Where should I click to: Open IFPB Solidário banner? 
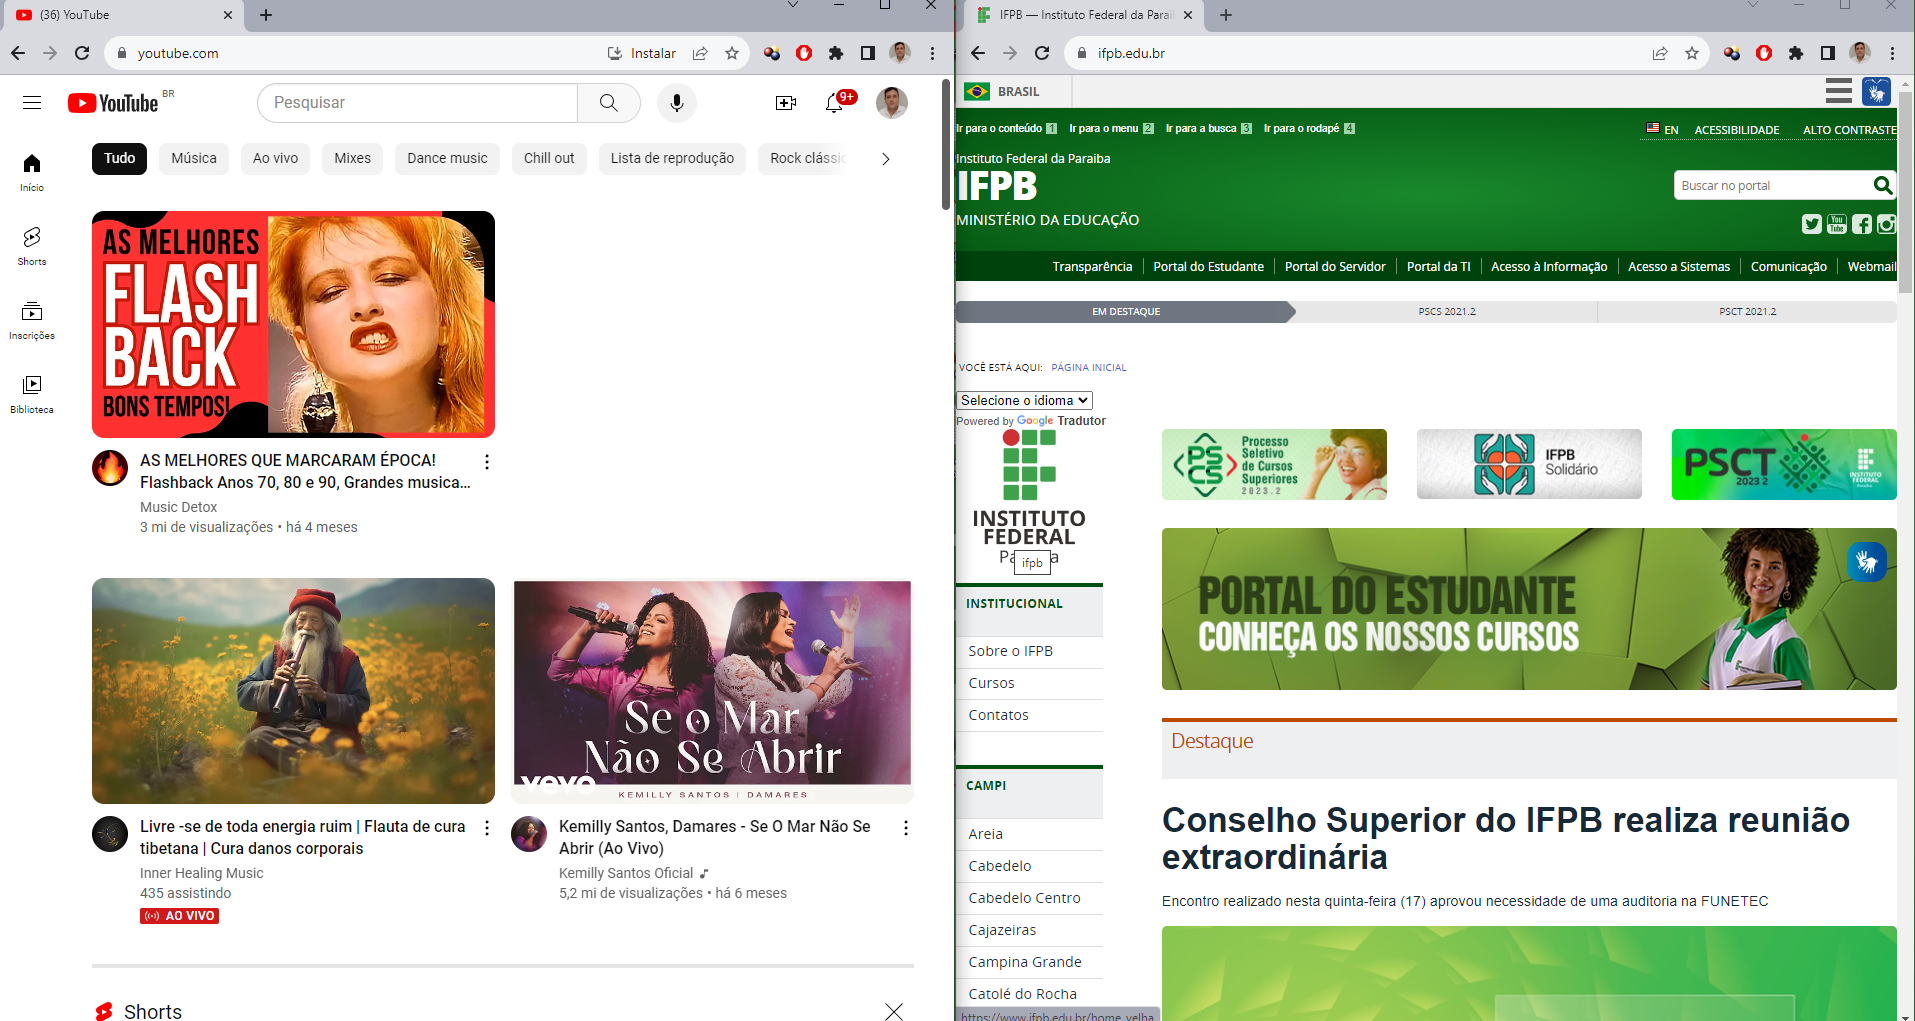click(x=1529, y=464)
